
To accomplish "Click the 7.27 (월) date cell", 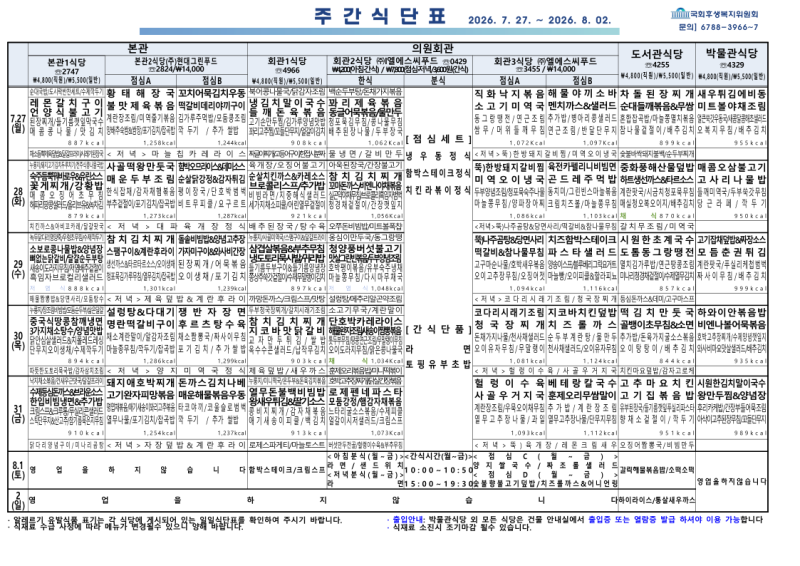I will tap(18, 123).
